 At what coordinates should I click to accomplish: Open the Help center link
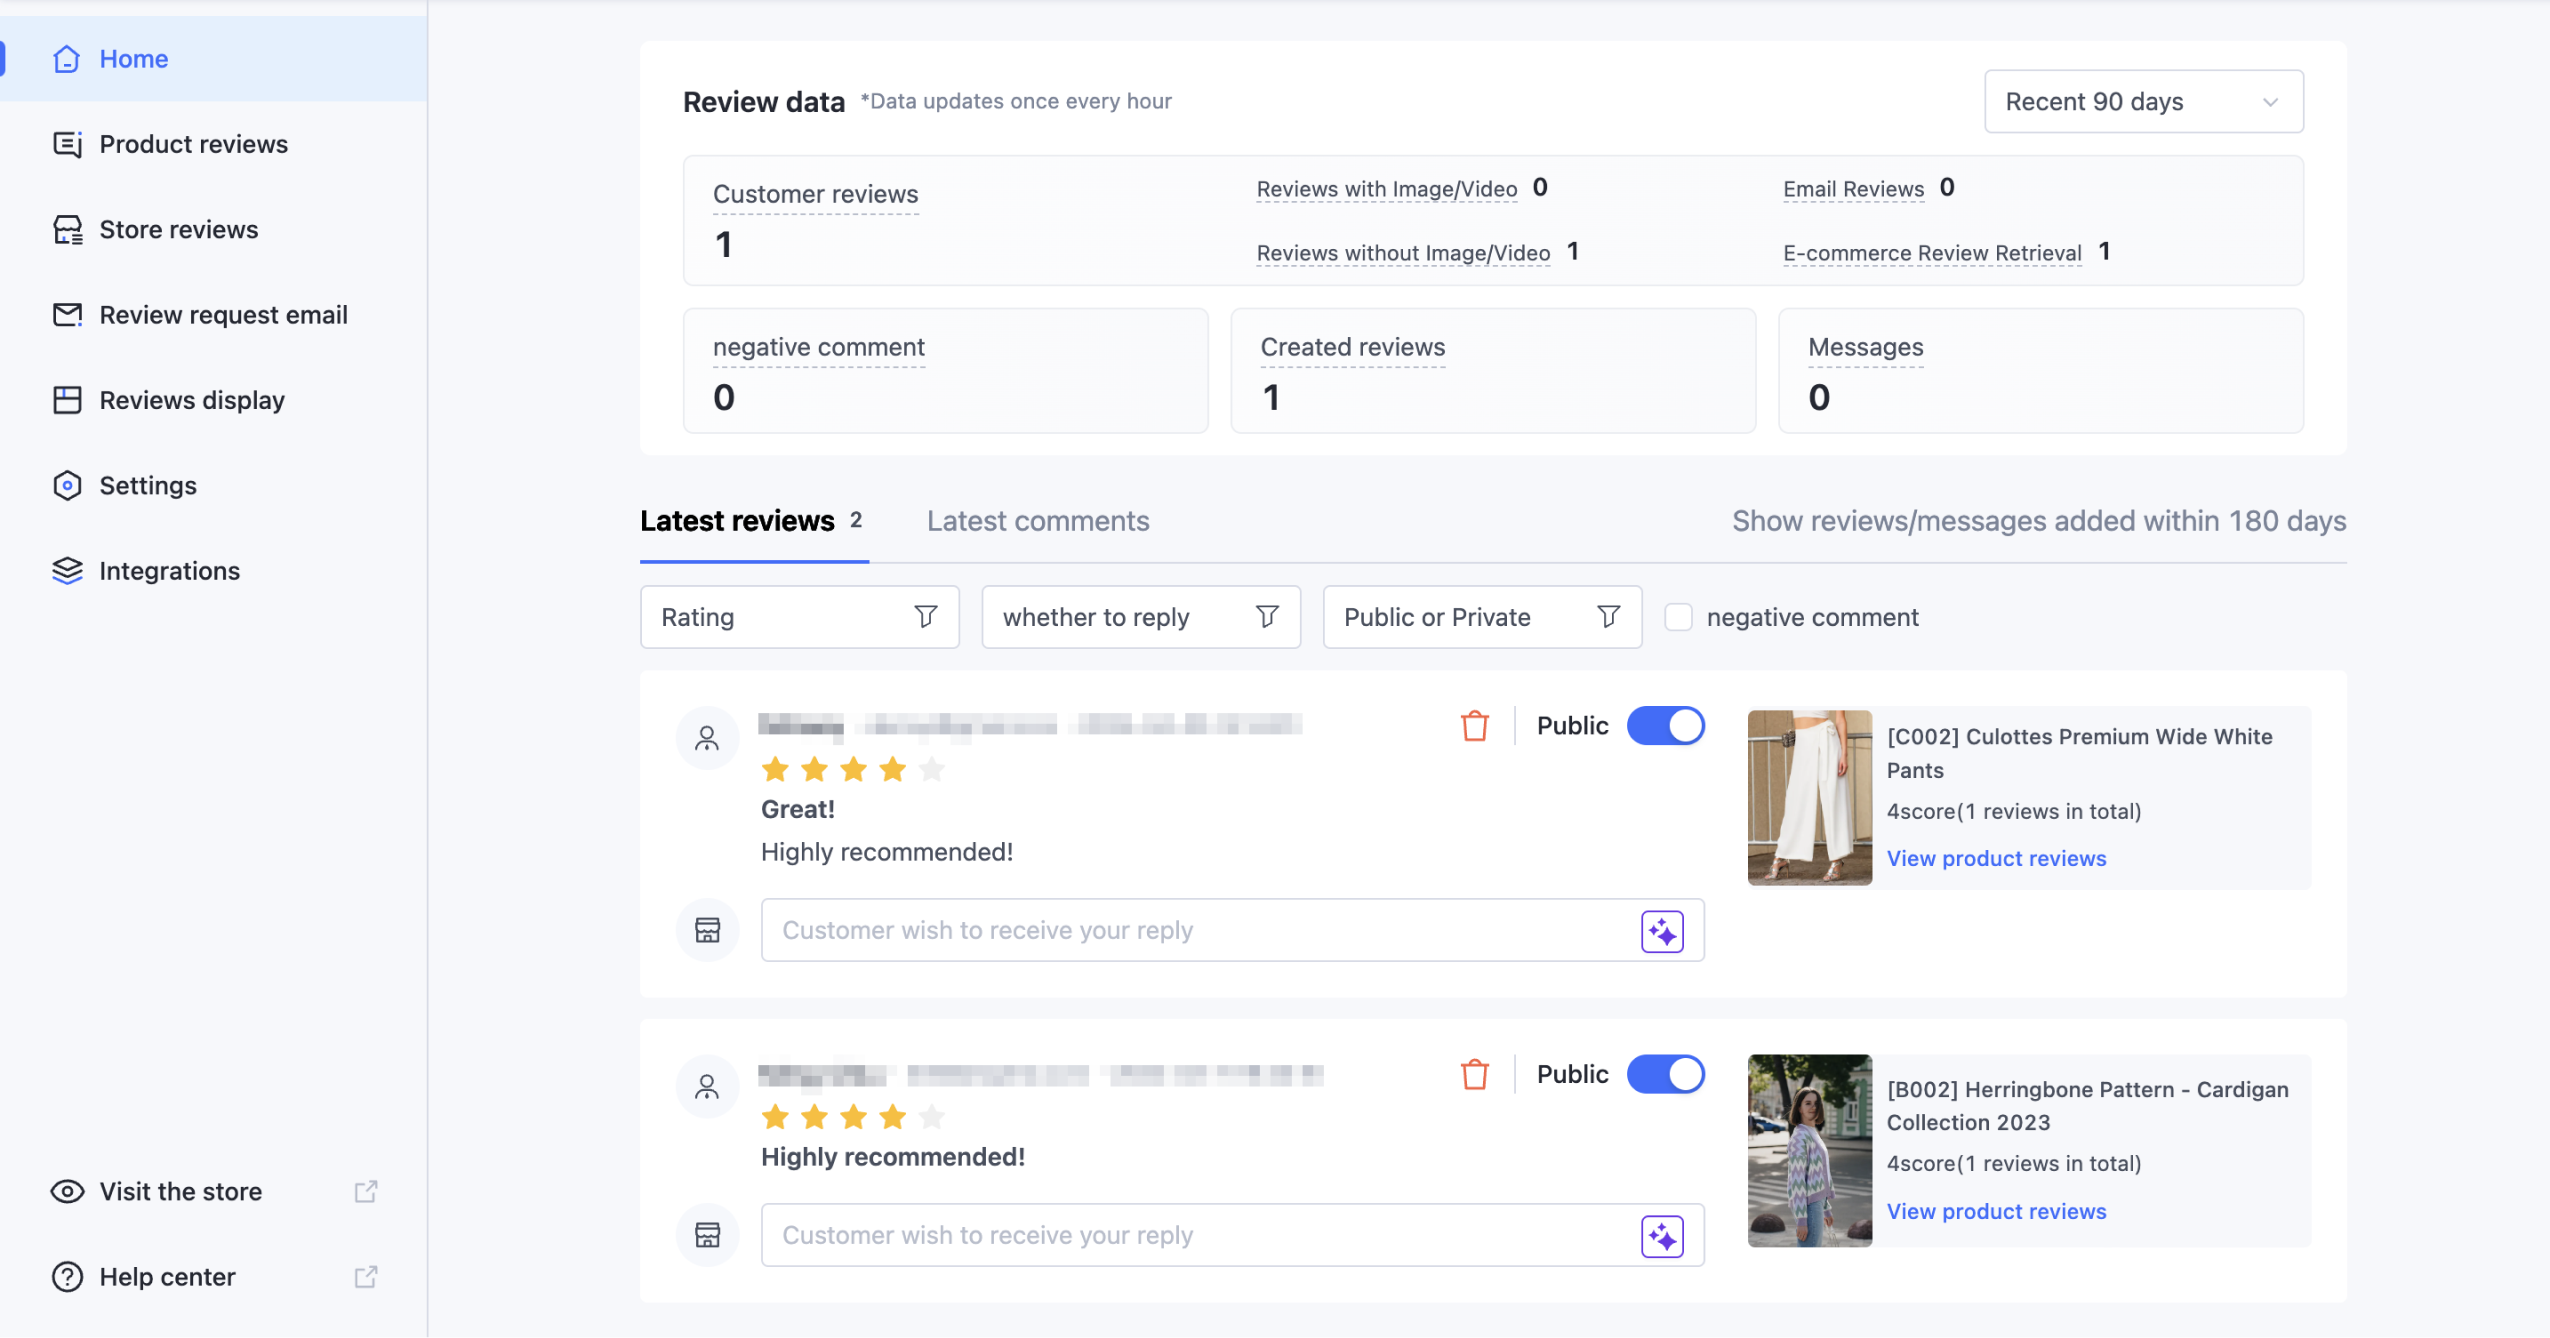tap(167, 1276)
